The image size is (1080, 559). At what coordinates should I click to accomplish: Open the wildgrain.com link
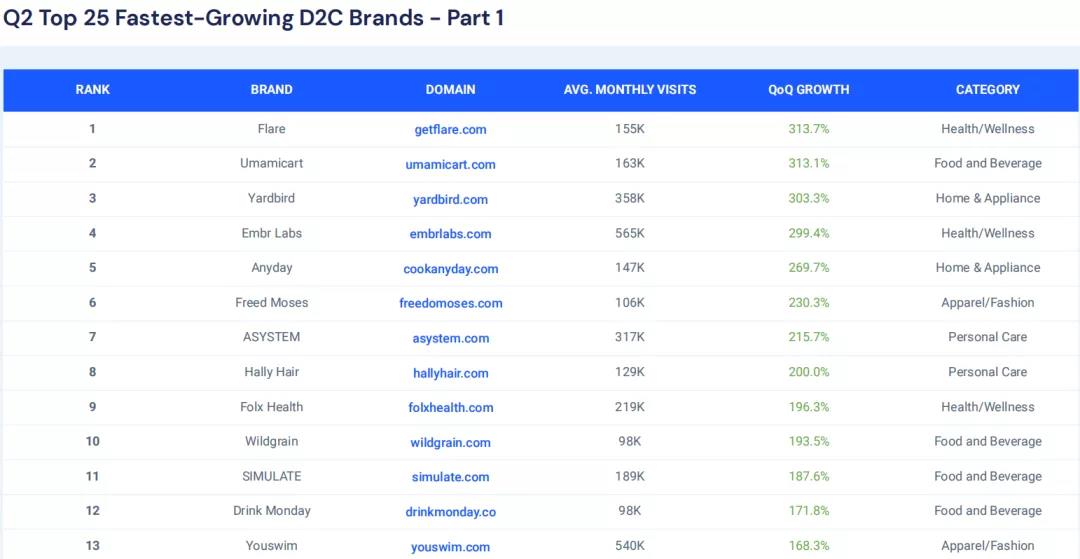coord(450,442)
